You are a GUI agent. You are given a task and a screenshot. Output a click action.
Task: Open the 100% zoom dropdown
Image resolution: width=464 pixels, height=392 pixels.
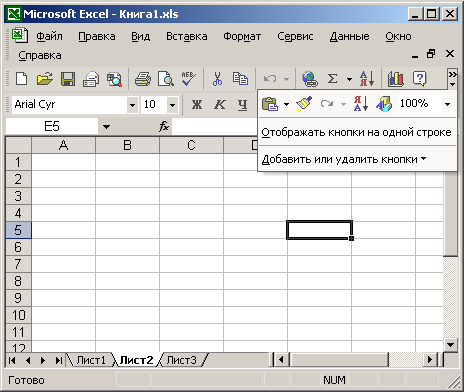click(x=447, y=104)
